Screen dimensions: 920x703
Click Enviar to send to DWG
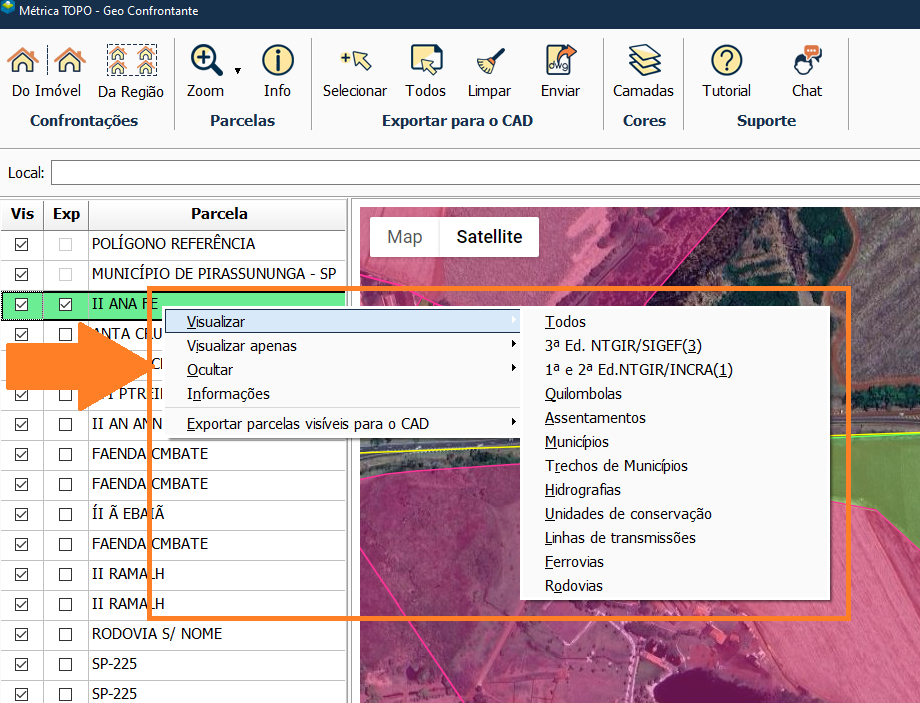(560, 64)
